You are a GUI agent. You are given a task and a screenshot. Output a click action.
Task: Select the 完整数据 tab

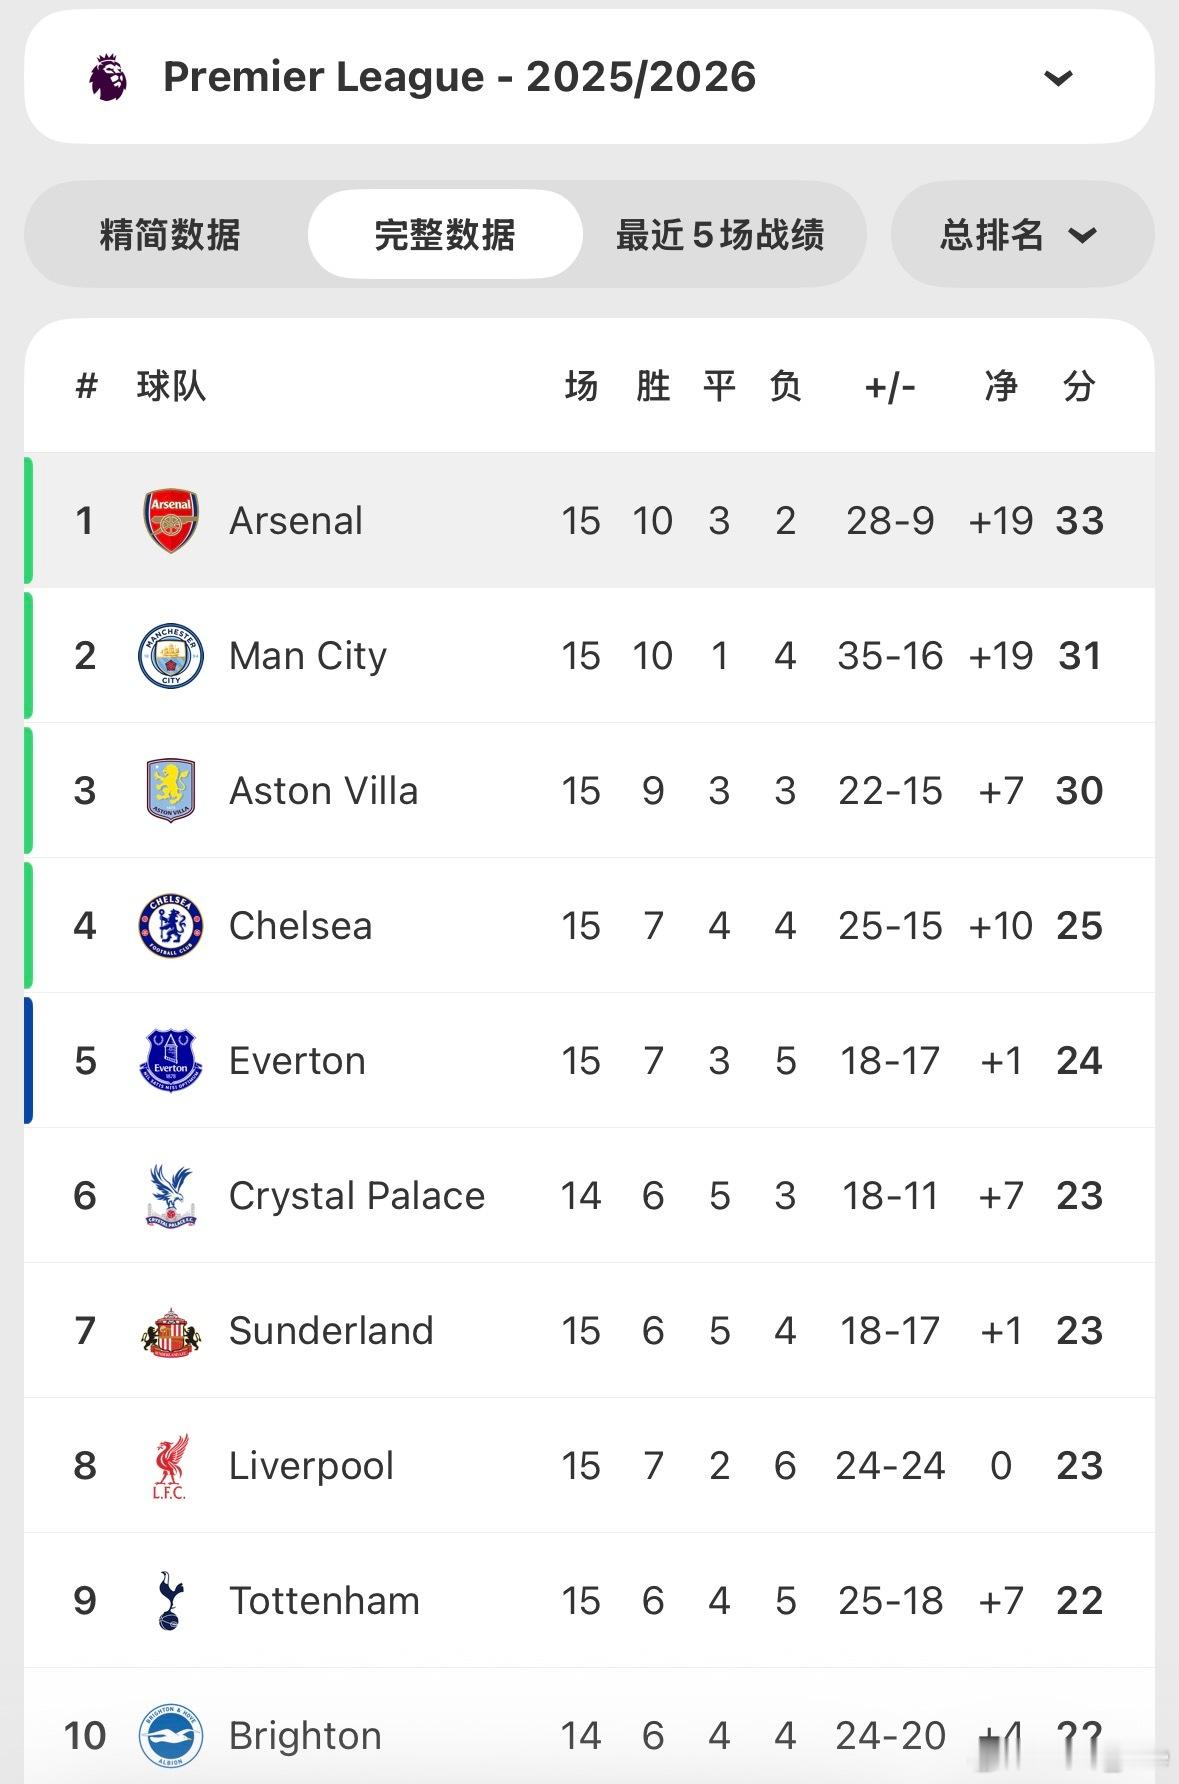(x=445, y=235)
